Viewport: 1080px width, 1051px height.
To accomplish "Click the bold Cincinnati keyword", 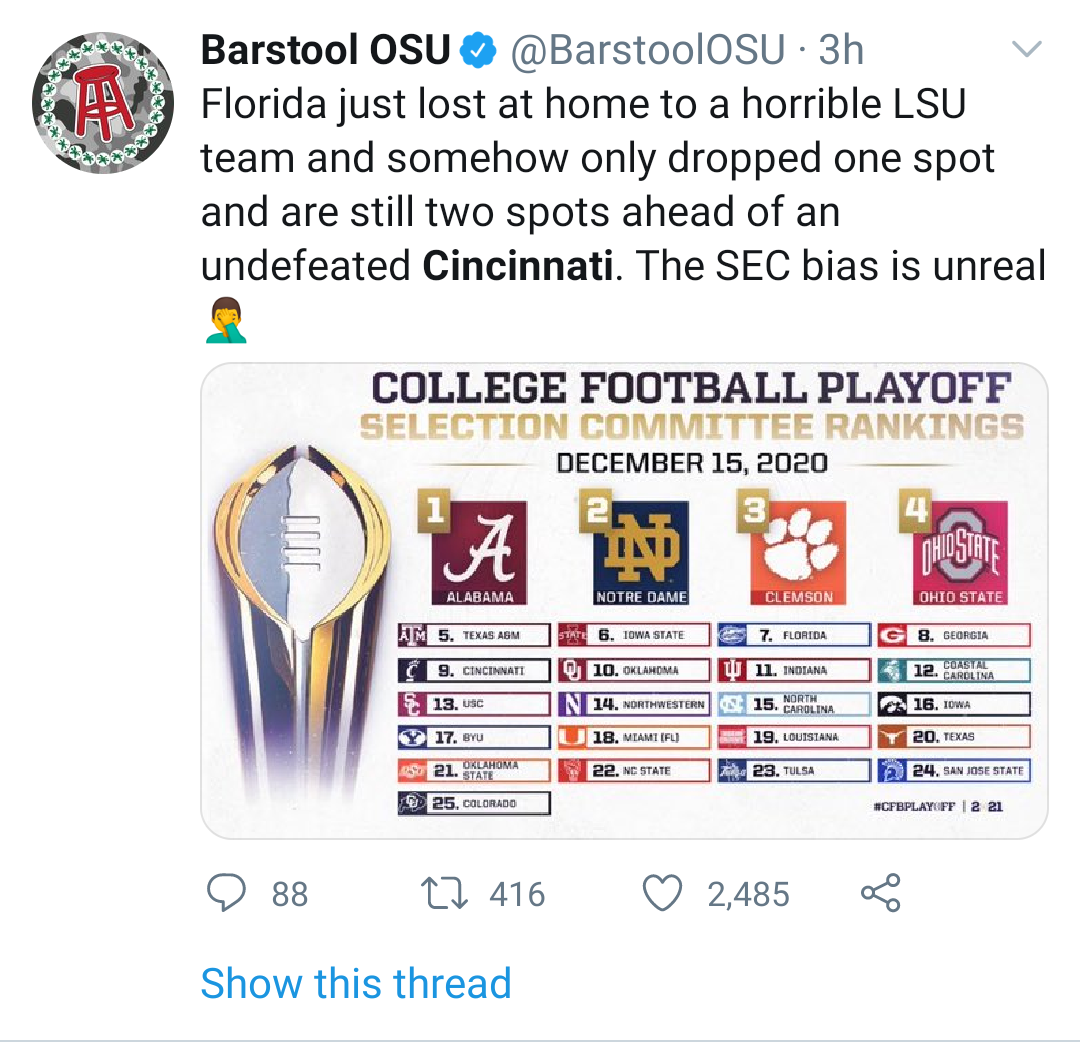I will (x=517, y=266).
